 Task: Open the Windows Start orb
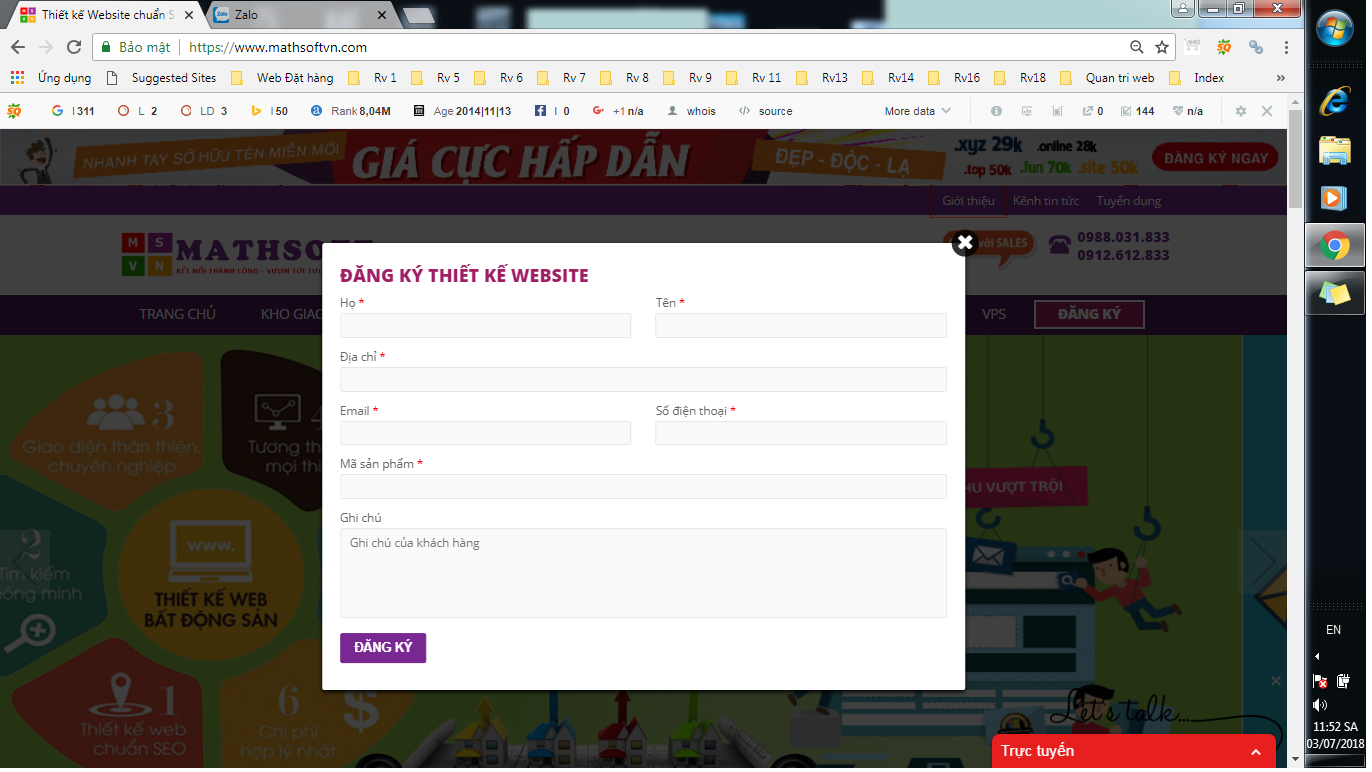pos(1335,30)
